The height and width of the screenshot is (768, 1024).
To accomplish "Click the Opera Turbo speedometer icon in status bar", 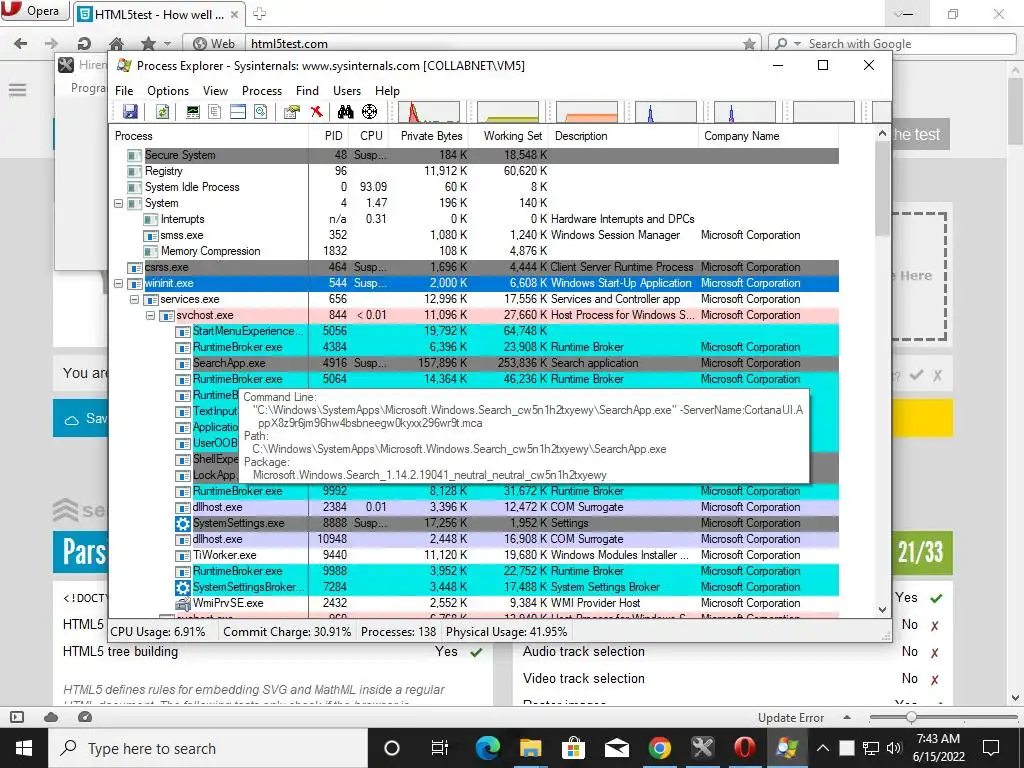I will tap(84, 717).
